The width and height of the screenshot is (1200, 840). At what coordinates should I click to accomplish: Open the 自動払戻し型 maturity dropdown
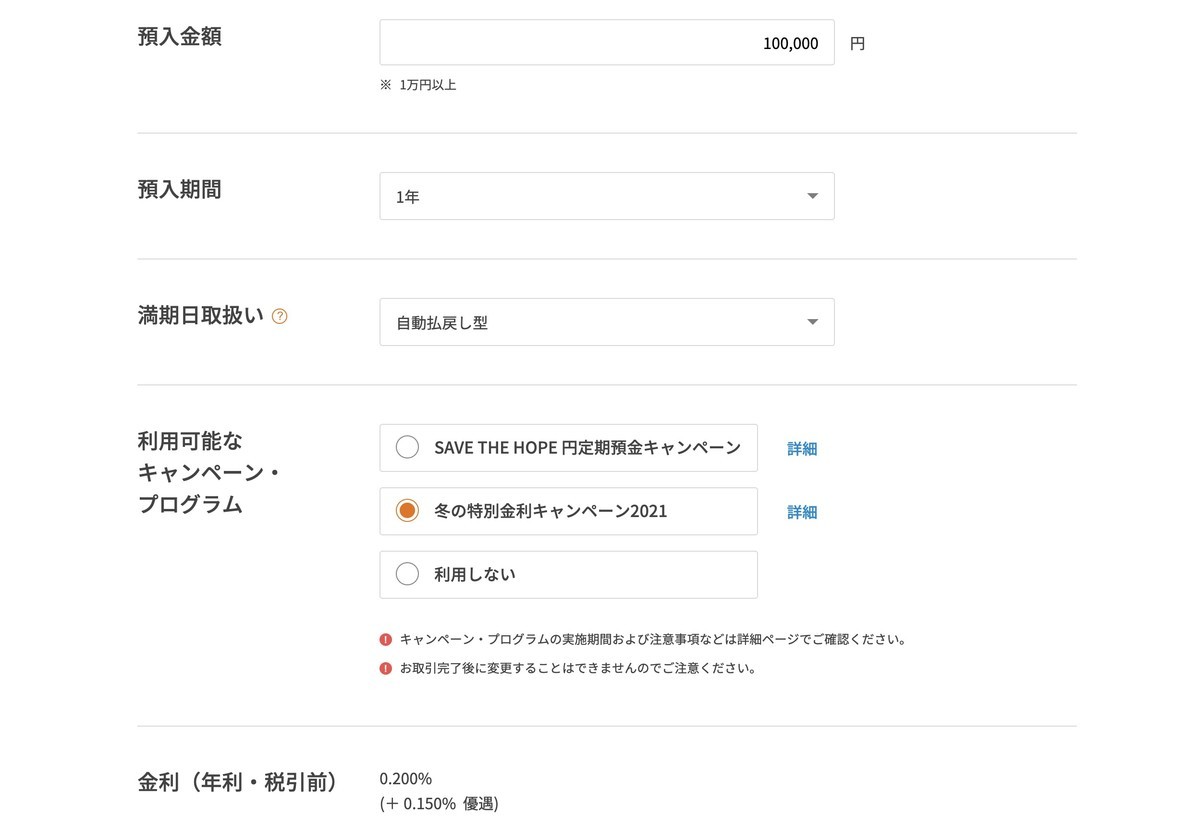[x=607, y=322]
